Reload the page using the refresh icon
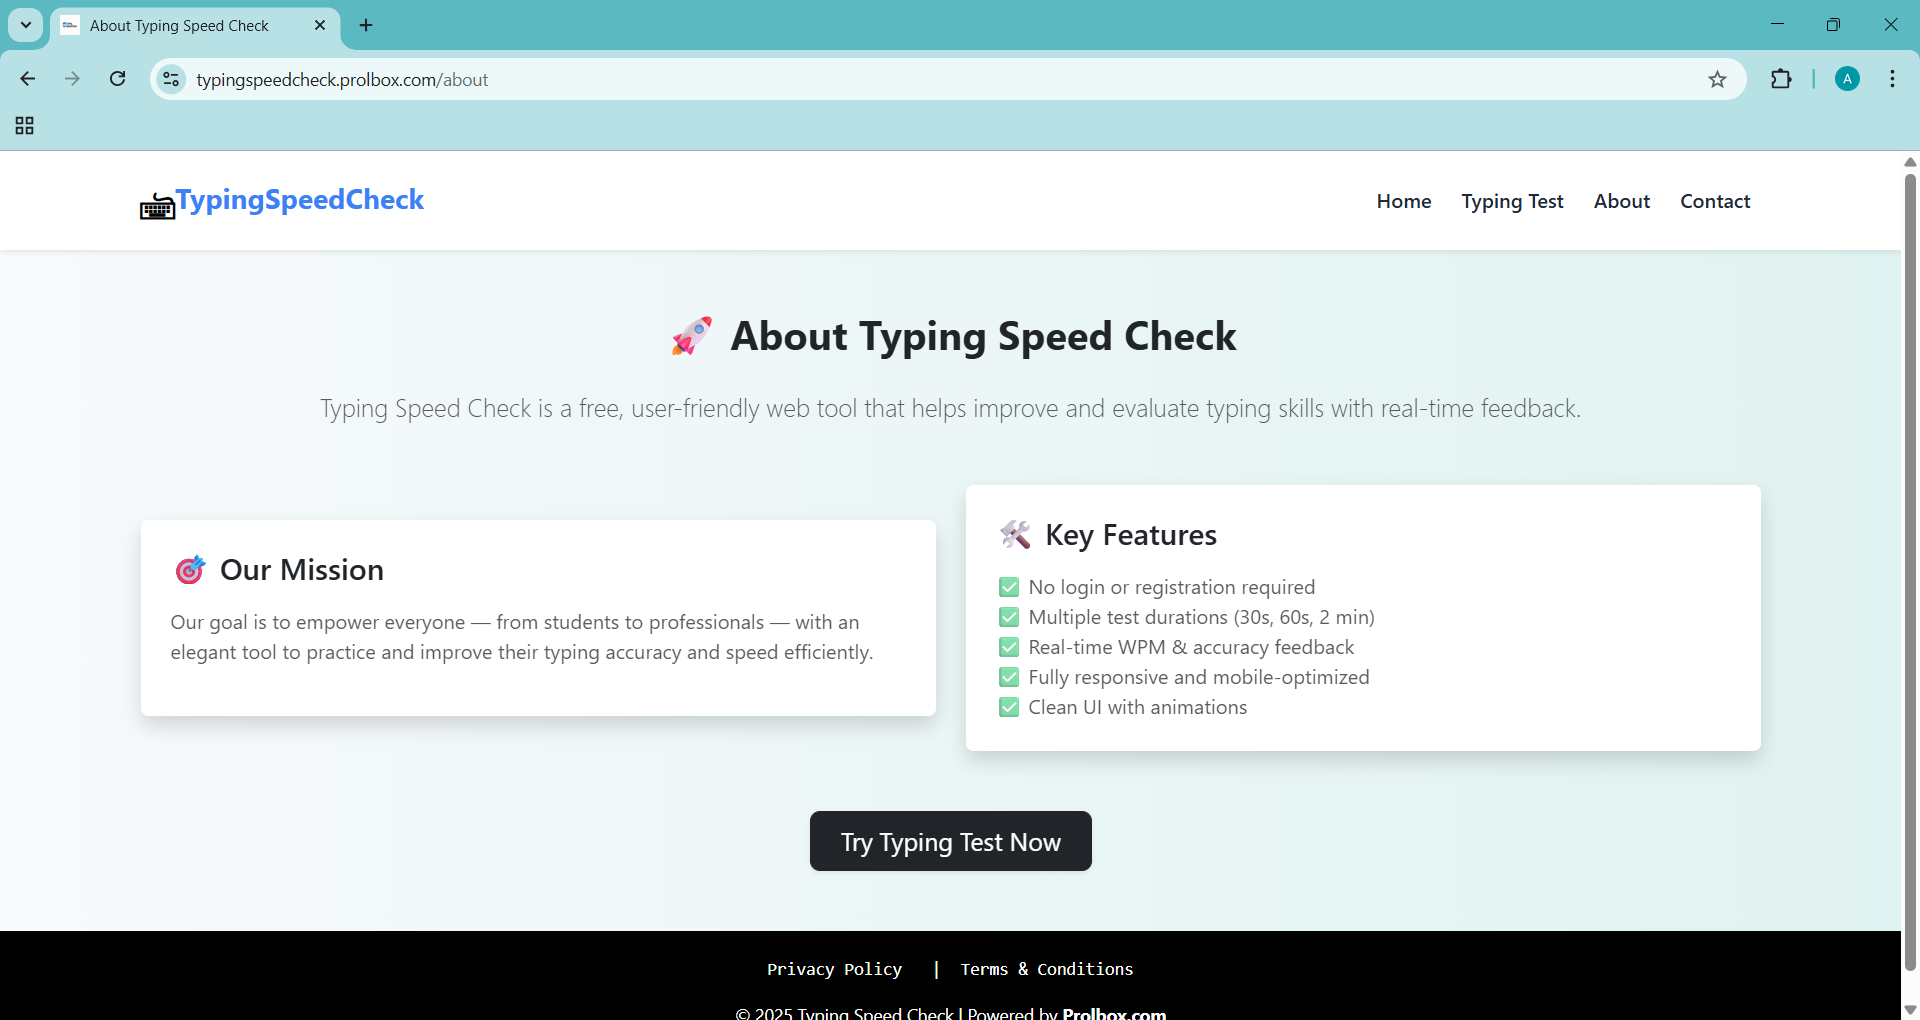The width and height of the screenshot is (1920, 1020). pyautogui.click(x=118, y=79)
